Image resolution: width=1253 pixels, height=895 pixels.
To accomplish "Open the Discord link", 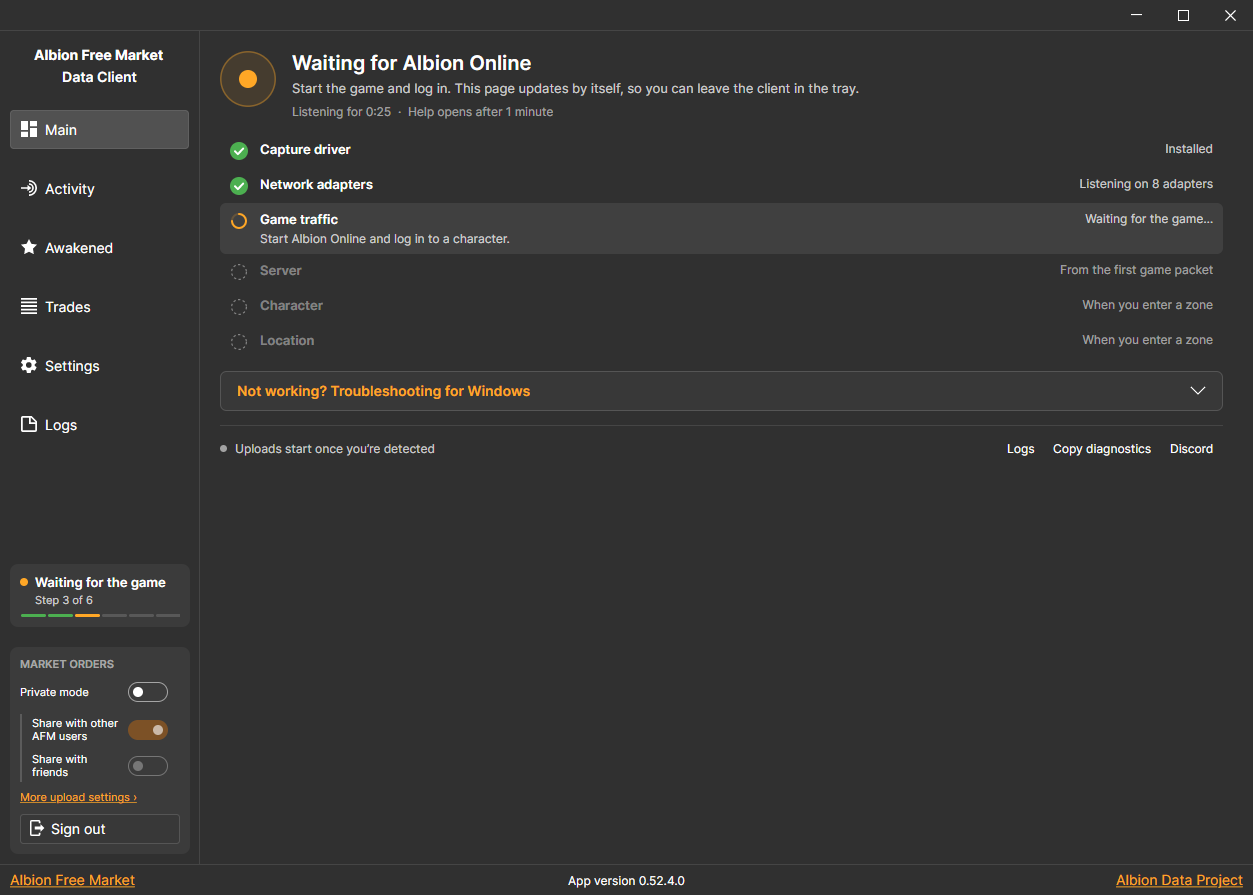I will click(1191, 449).
